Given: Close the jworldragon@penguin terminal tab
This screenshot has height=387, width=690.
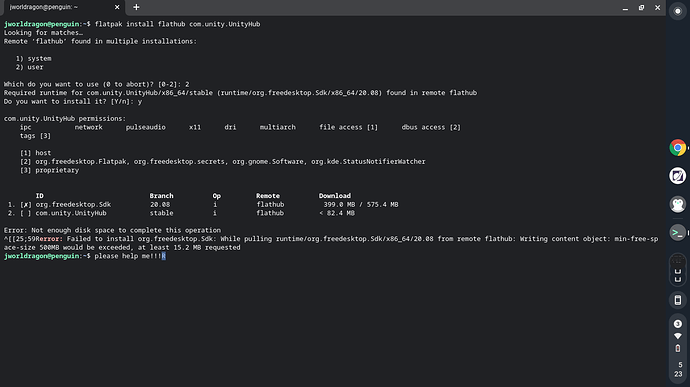Looking at the screenshot, I should (x=117, y=7).
